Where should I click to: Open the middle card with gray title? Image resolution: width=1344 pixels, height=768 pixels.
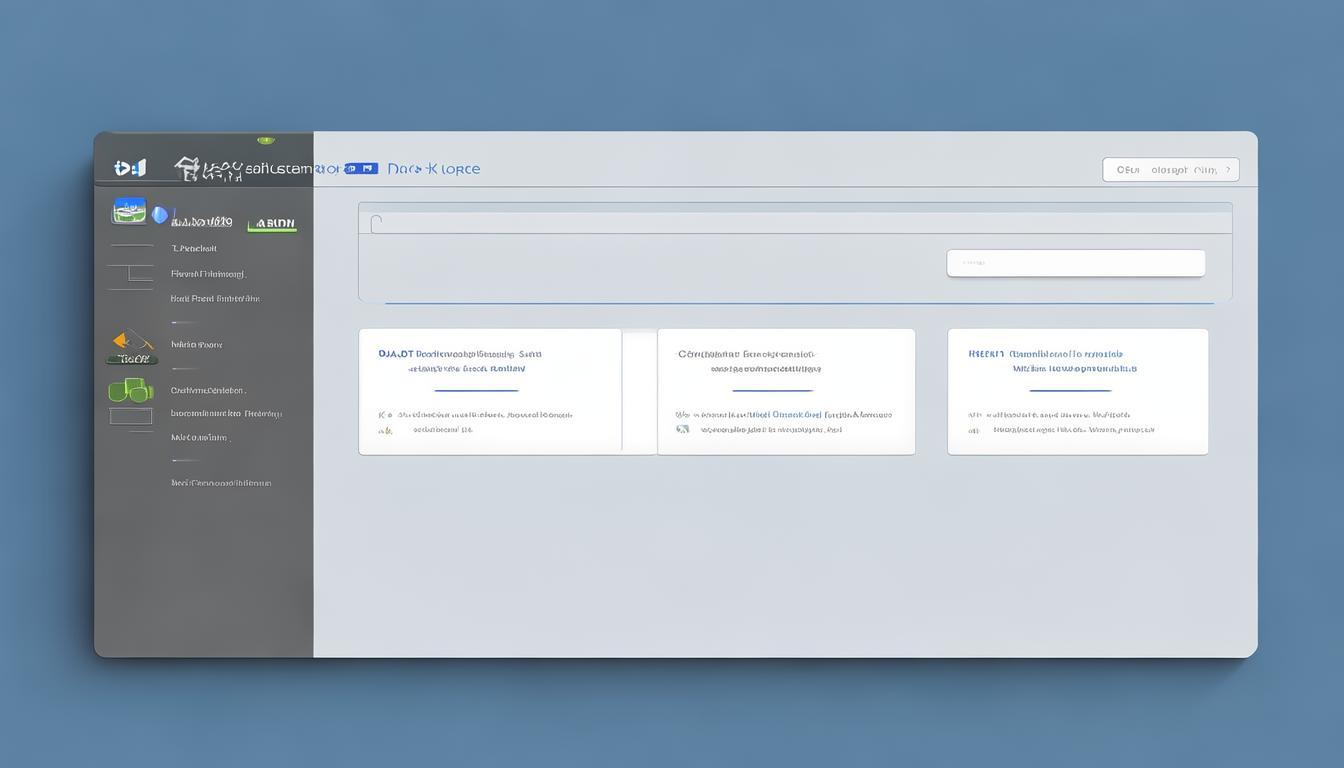(x=785, y=391)
